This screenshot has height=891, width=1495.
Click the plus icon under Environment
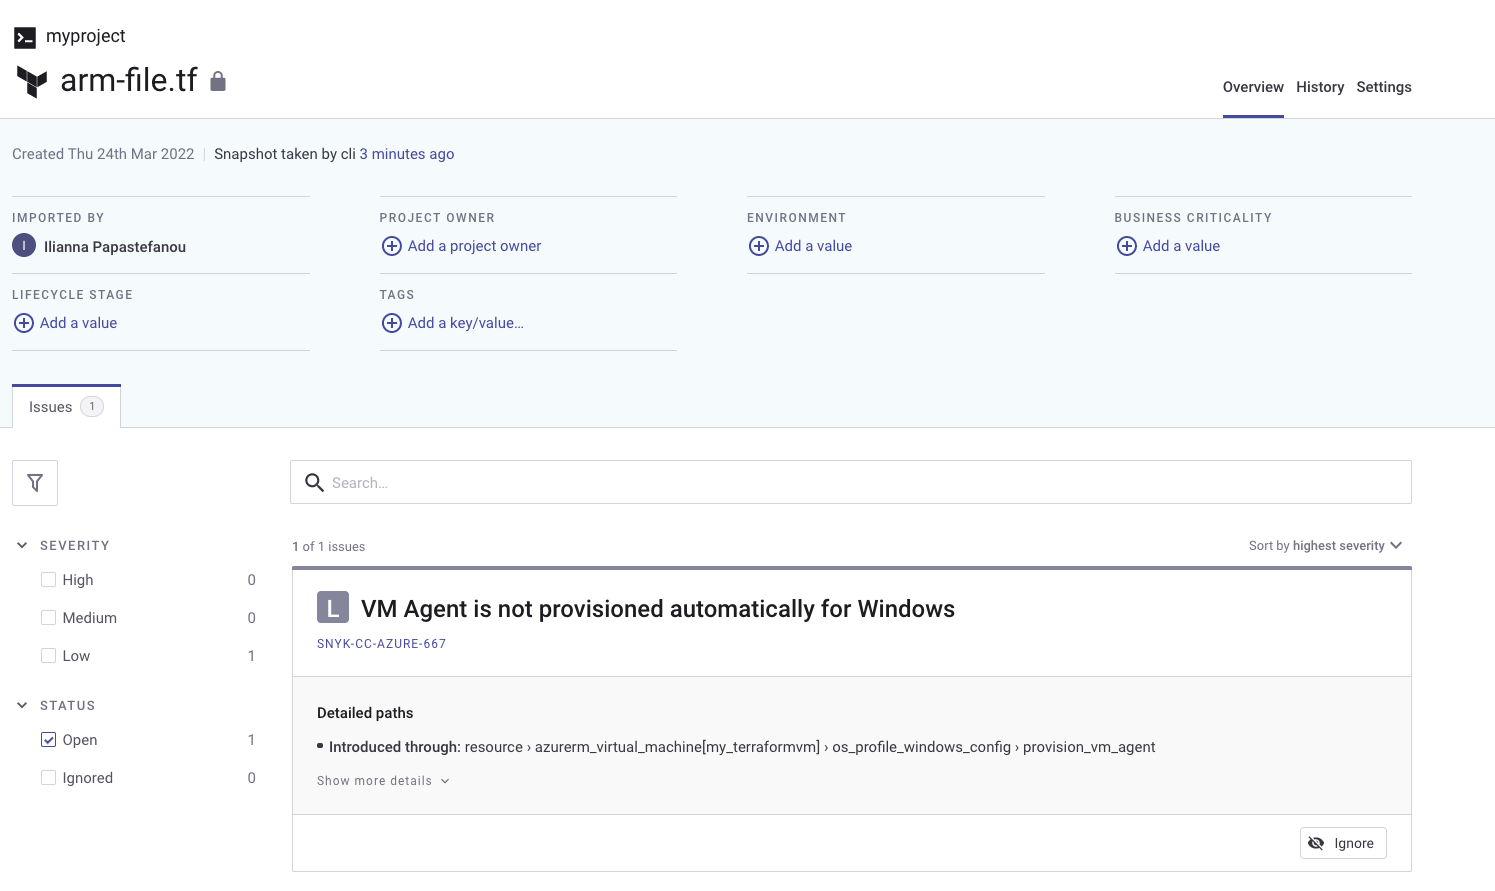tap(759, 246)
